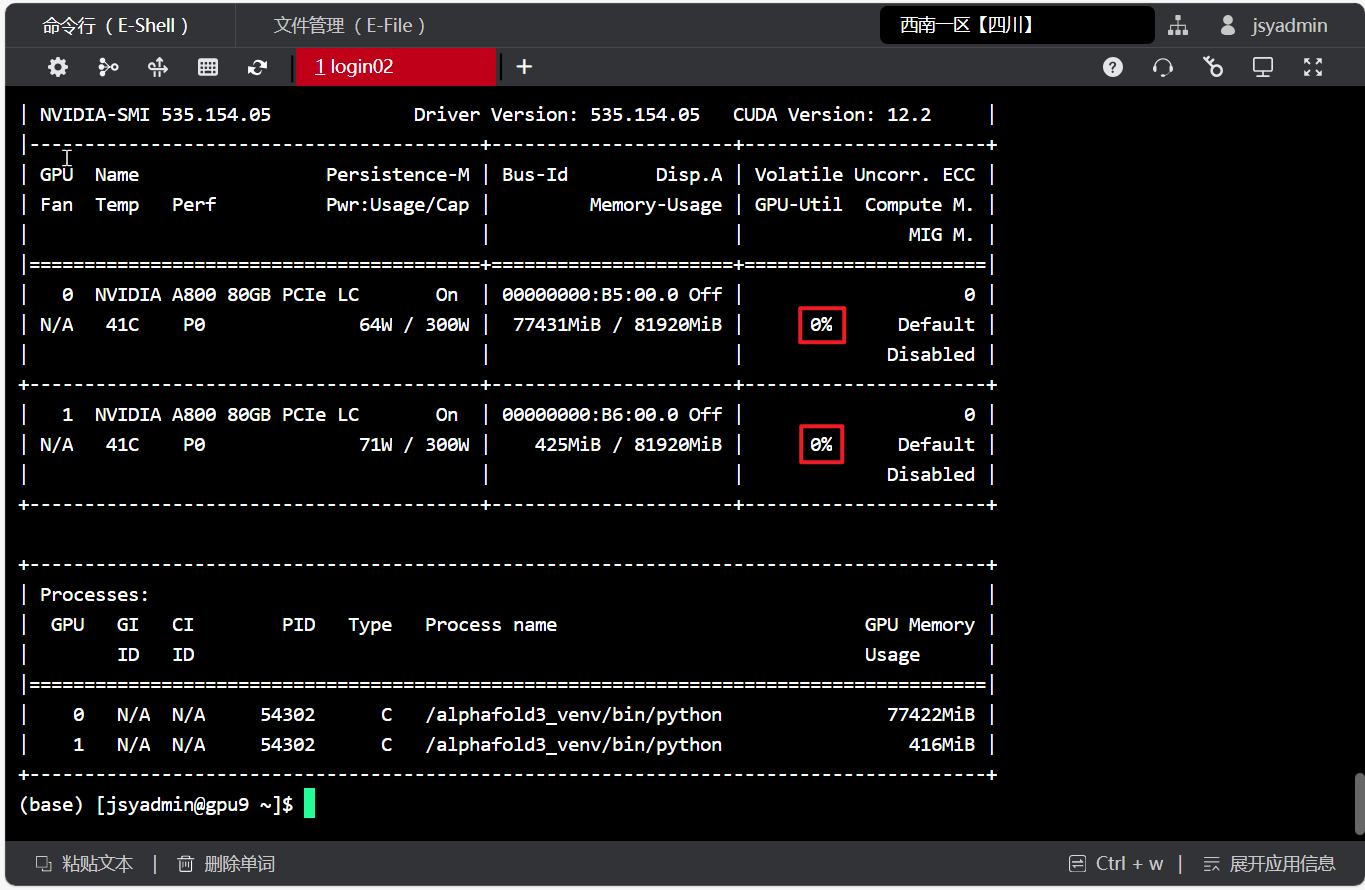The width and height of the screenshot is (1365, 890).
Task: Expand 展开应用信息 panel
Action: 1270,864
